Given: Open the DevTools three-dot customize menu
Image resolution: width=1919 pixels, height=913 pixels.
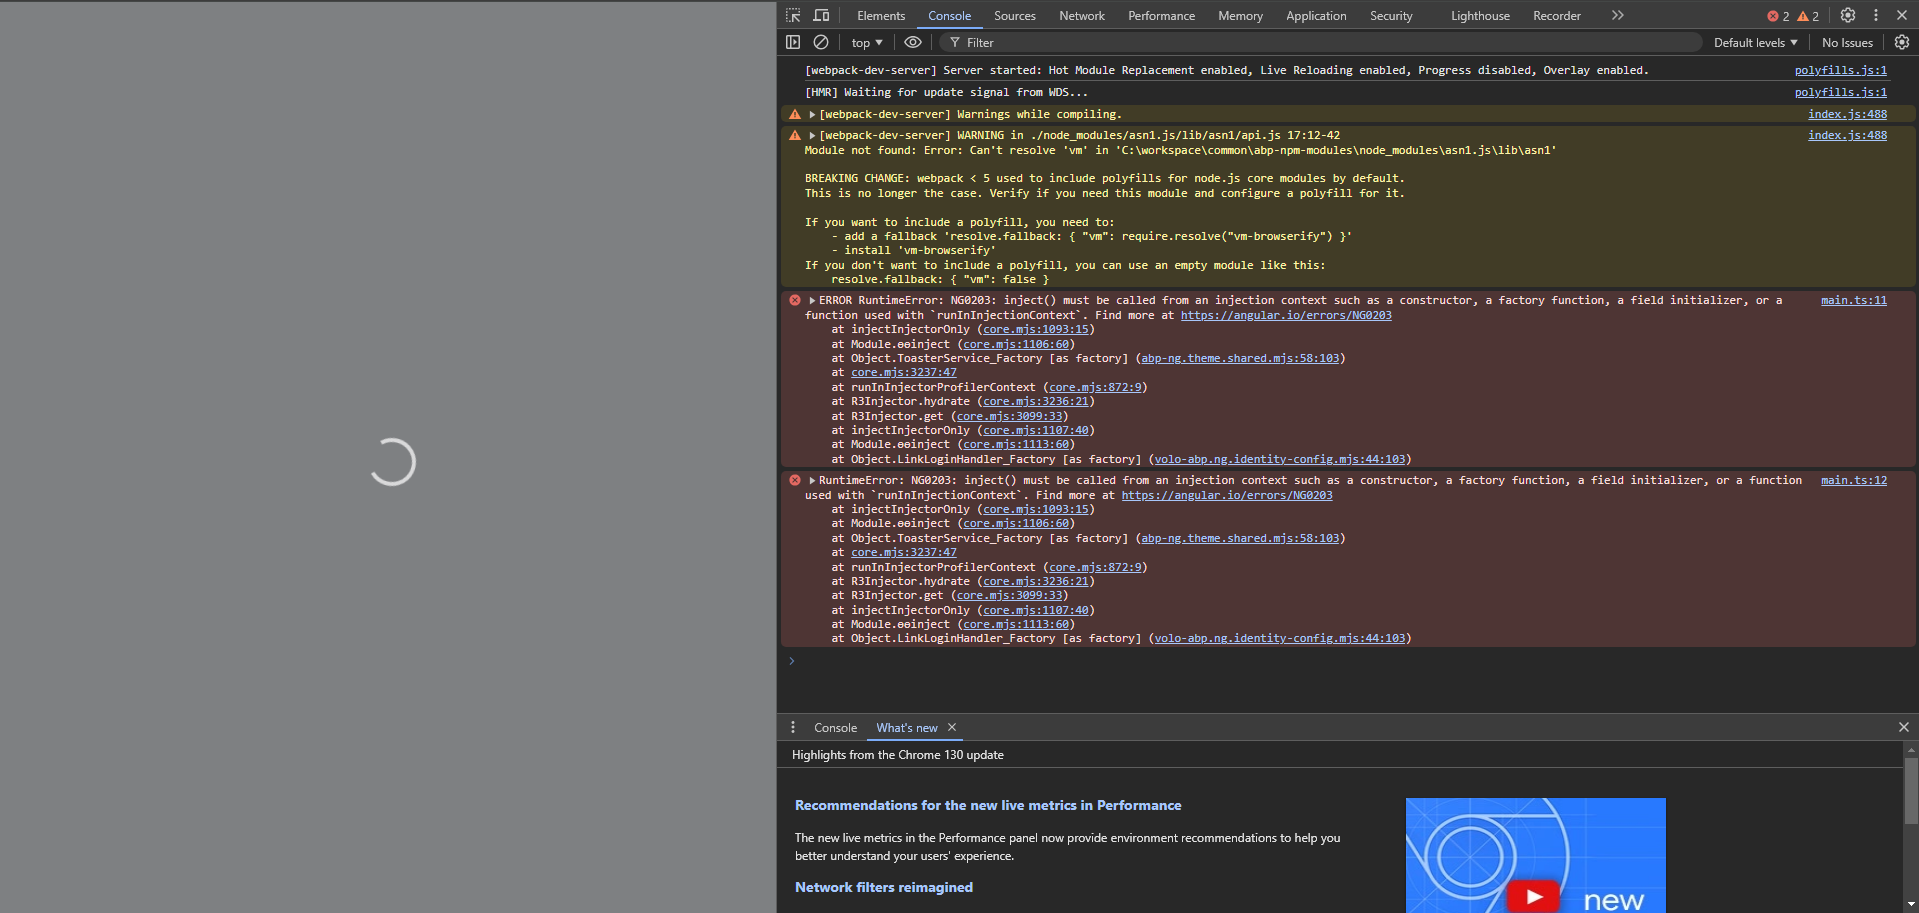Looking at the screenshot, I should tap(1876, 15).
